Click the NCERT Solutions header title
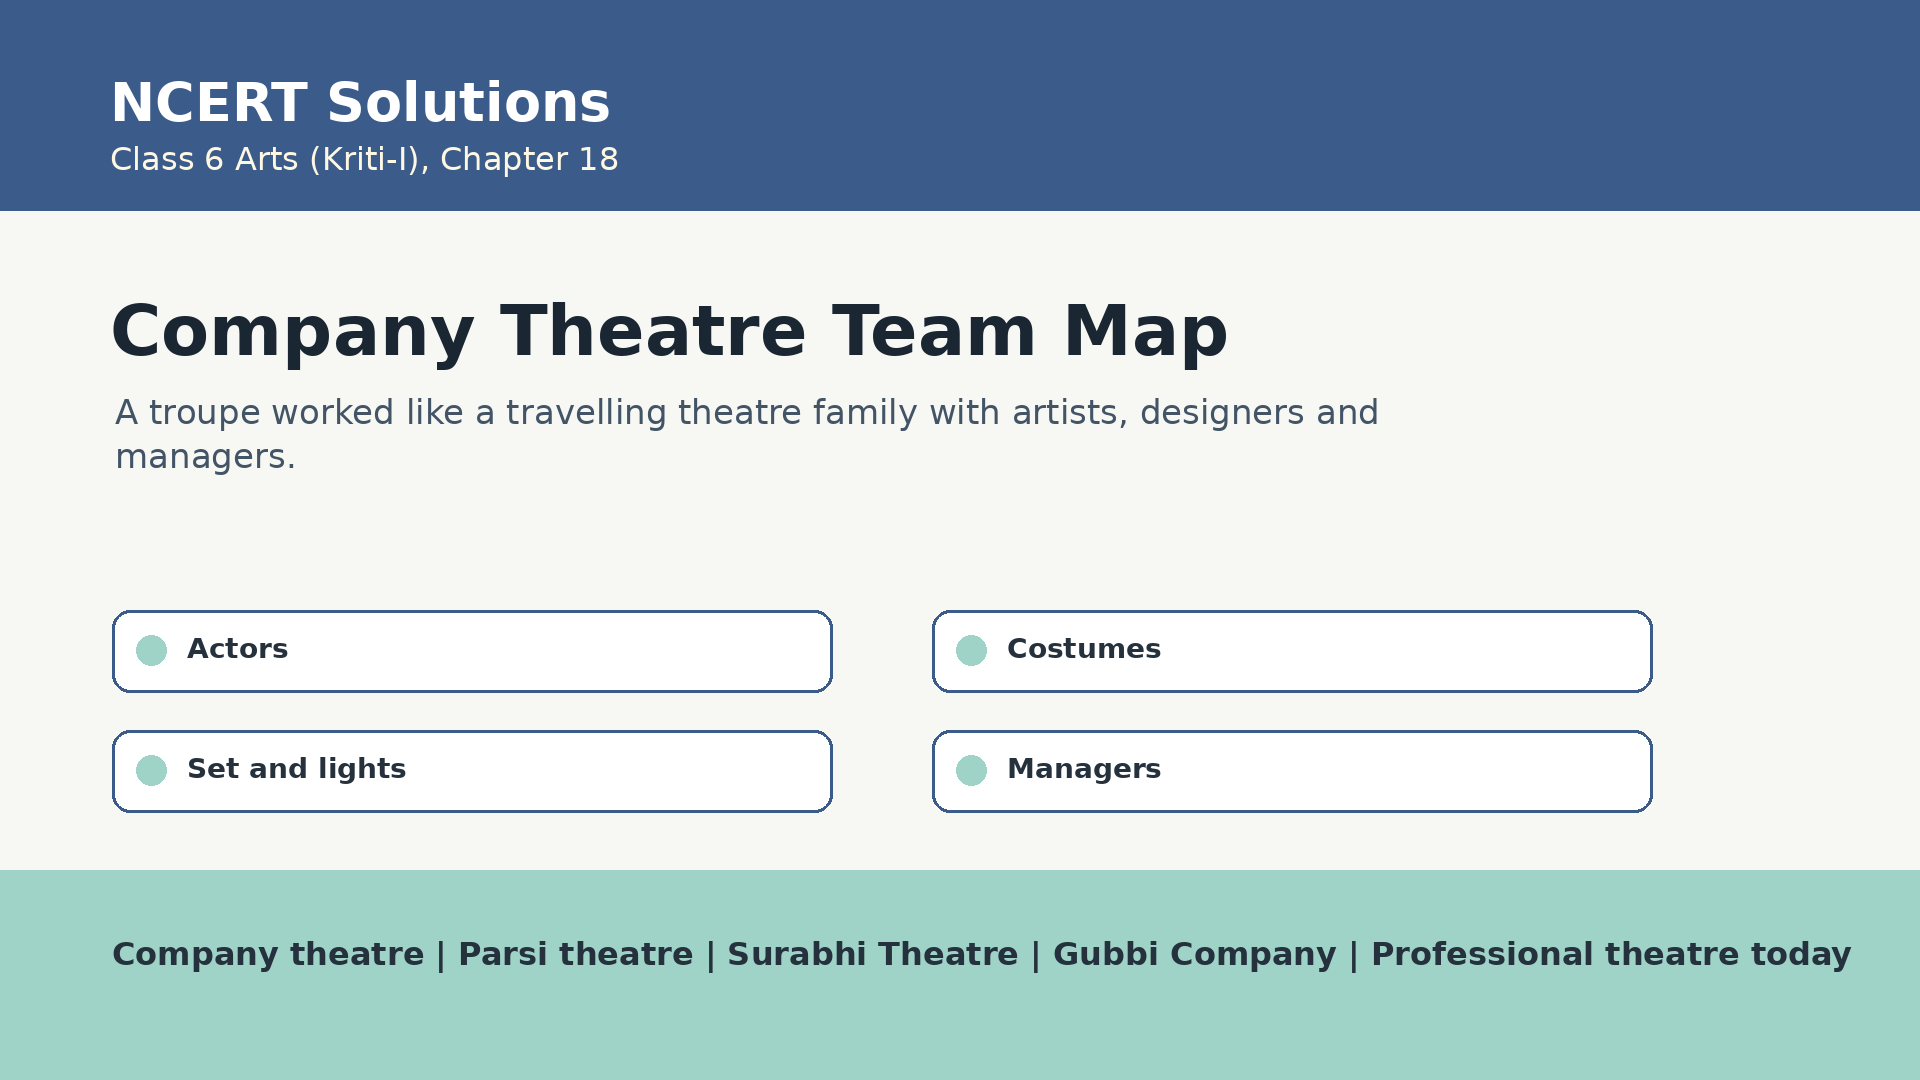Viewport: 1920px width, 1080px height. 360,104
